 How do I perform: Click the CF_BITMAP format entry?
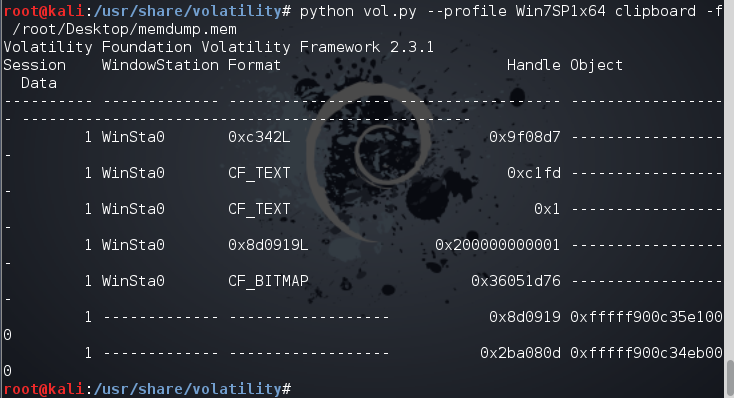[268, 281]
